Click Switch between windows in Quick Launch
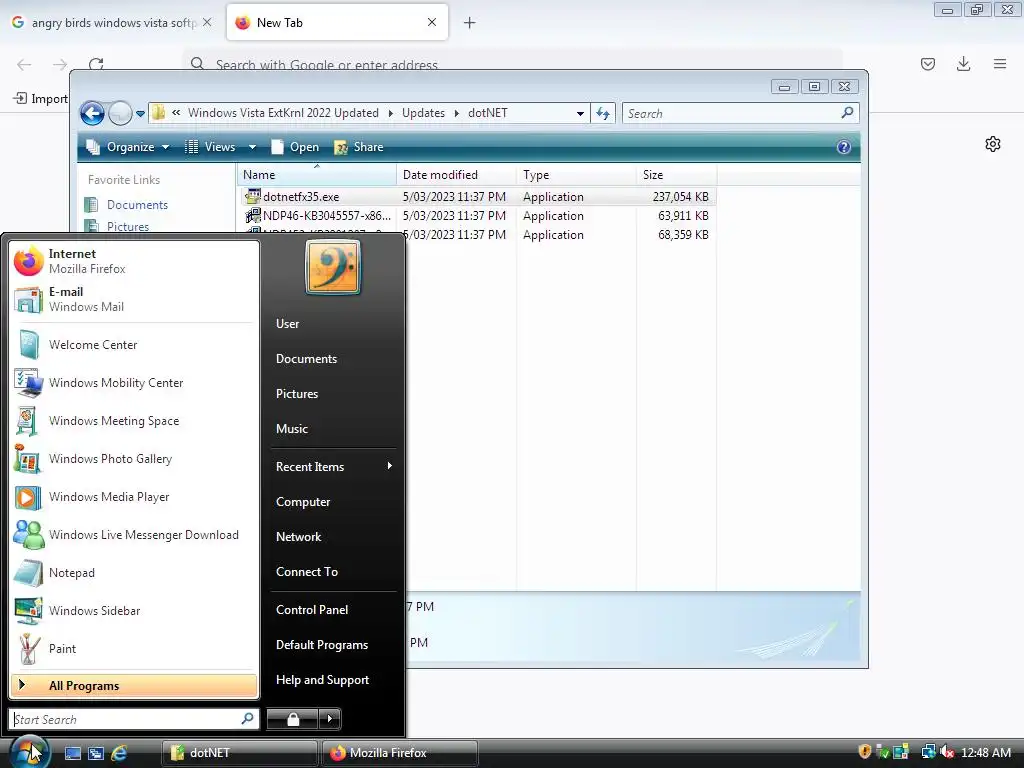Screen dimensions: 1024x768 (96, 753)
